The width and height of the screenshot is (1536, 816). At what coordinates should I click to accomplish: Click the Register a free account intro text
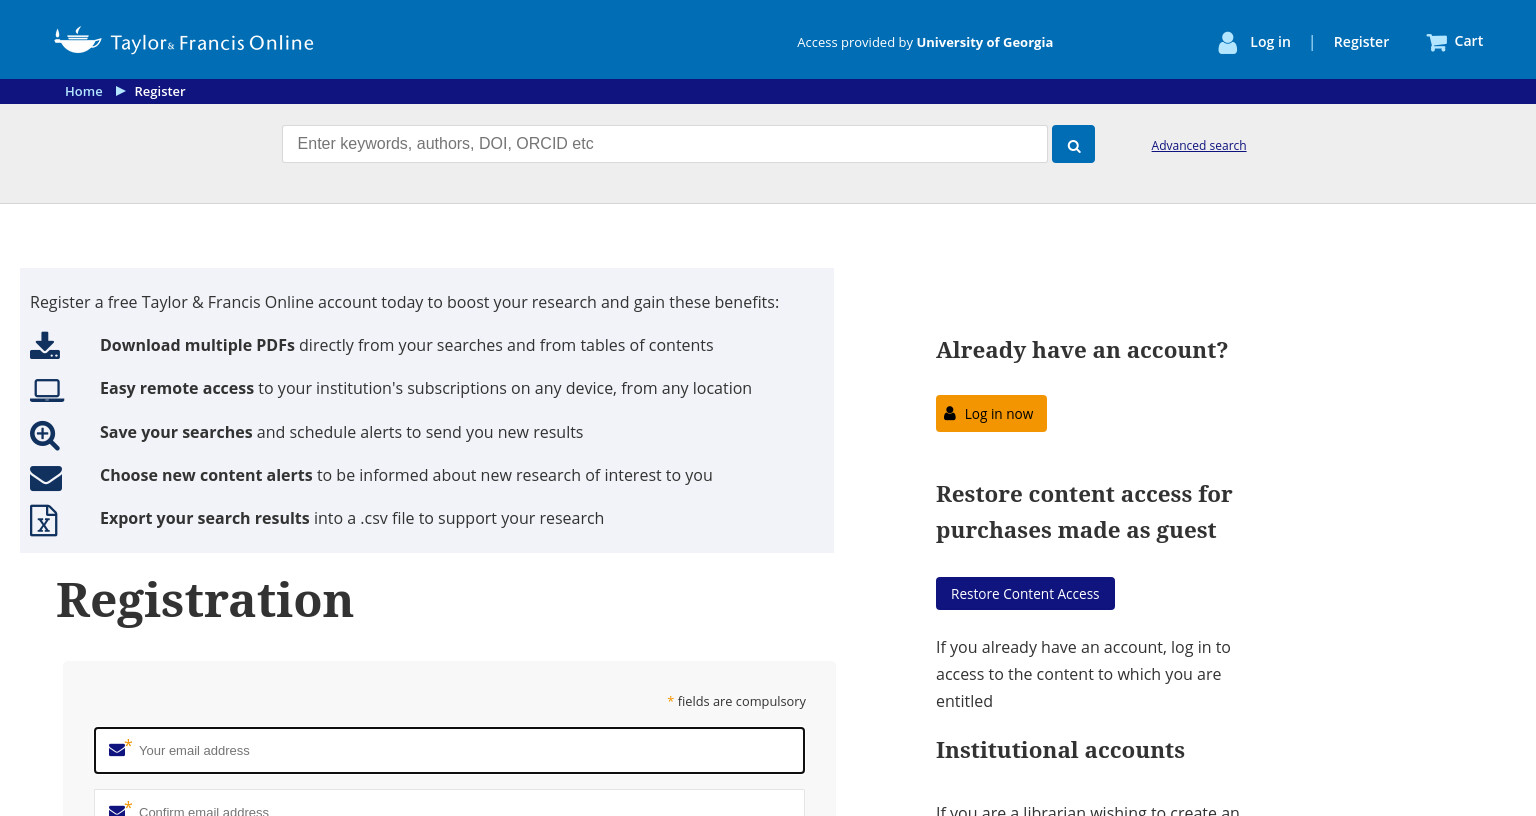click(404, 302)
